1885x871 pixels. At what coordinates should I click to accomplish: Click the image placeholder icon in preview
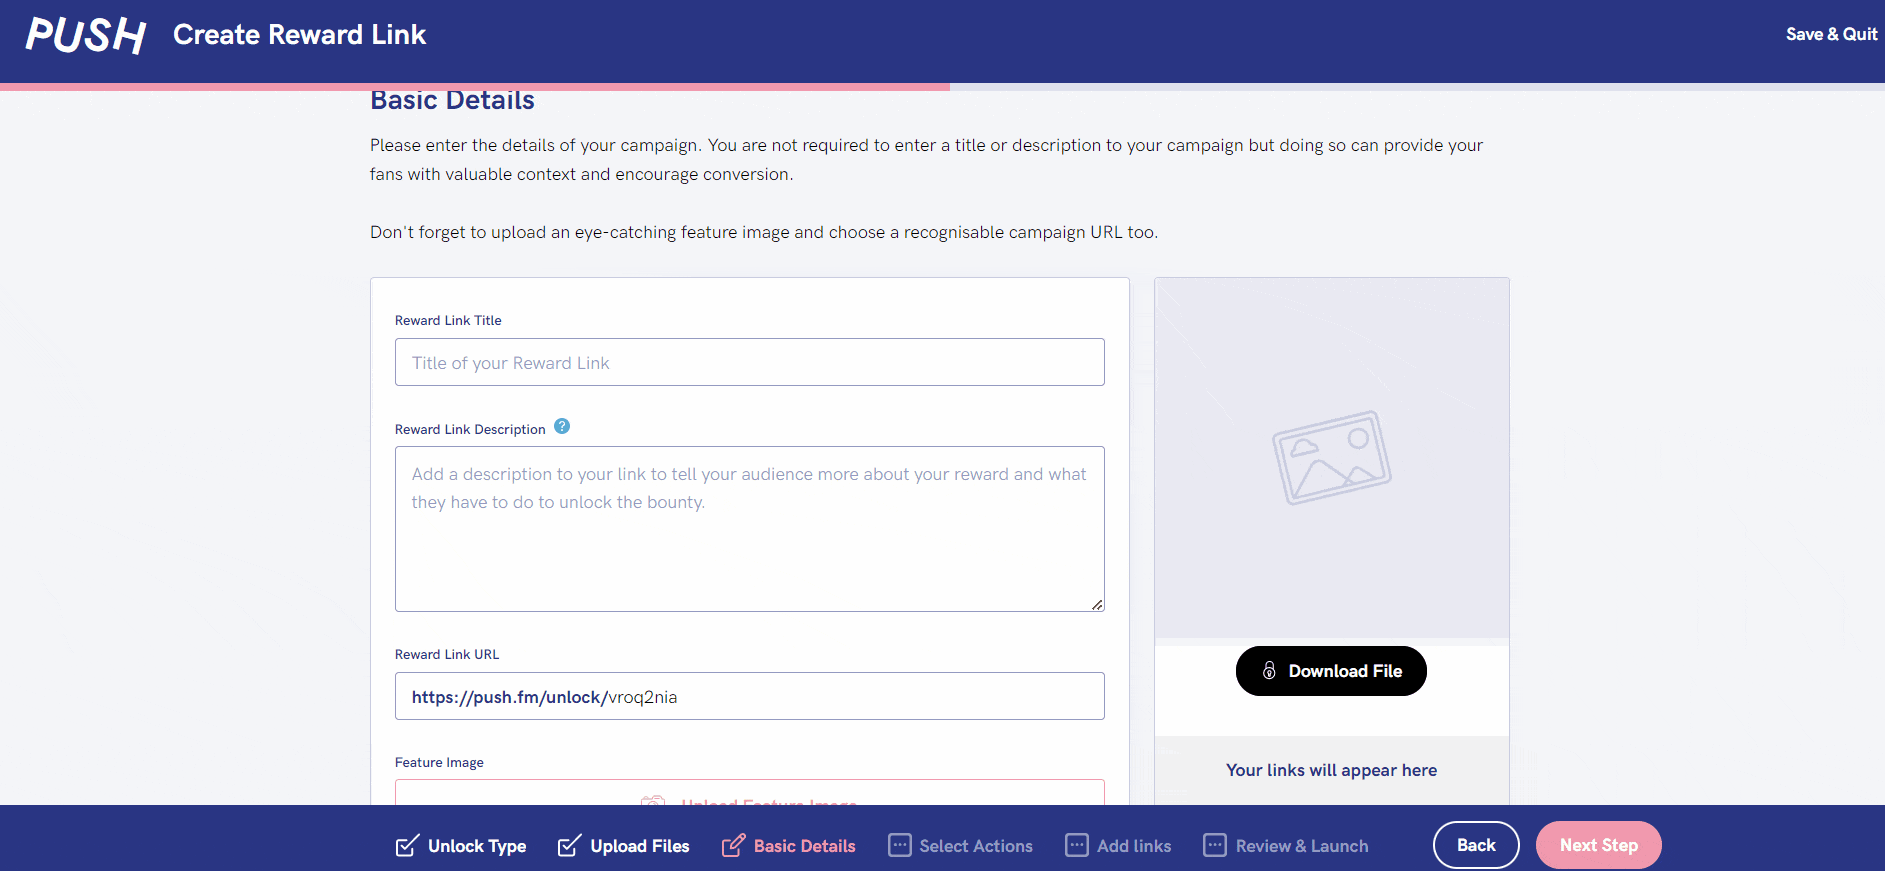click(x=1331, y=457)
